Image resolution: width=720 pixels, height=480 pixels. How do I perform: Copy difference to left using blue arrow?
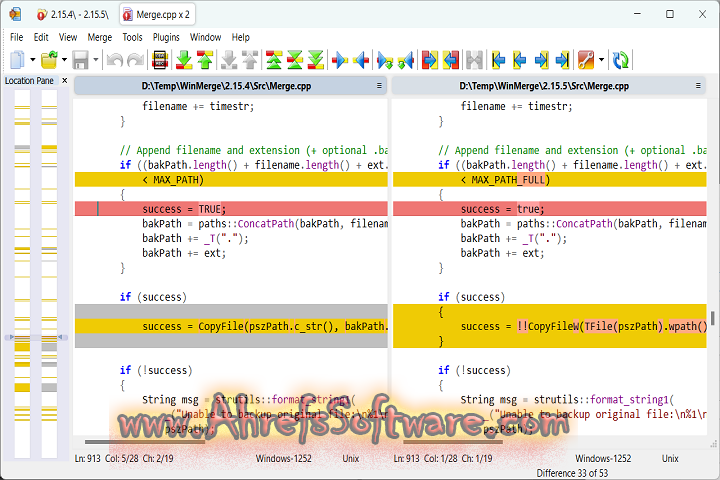361,60
